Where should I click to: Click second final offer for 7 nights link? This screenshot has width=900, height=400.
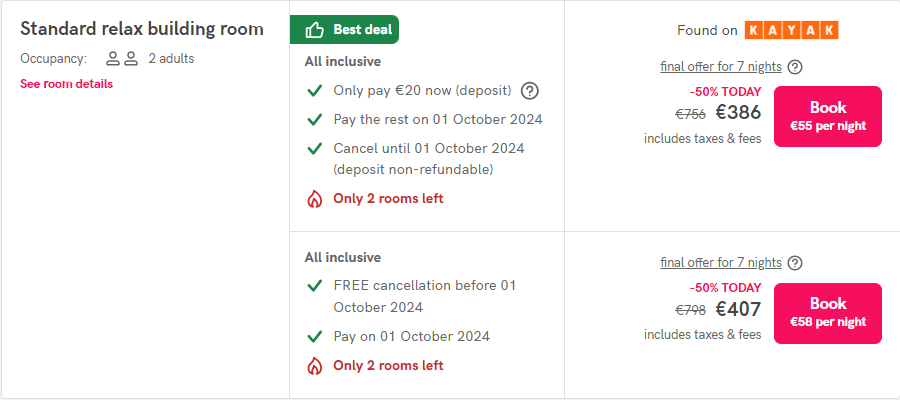tap(721, 263)
